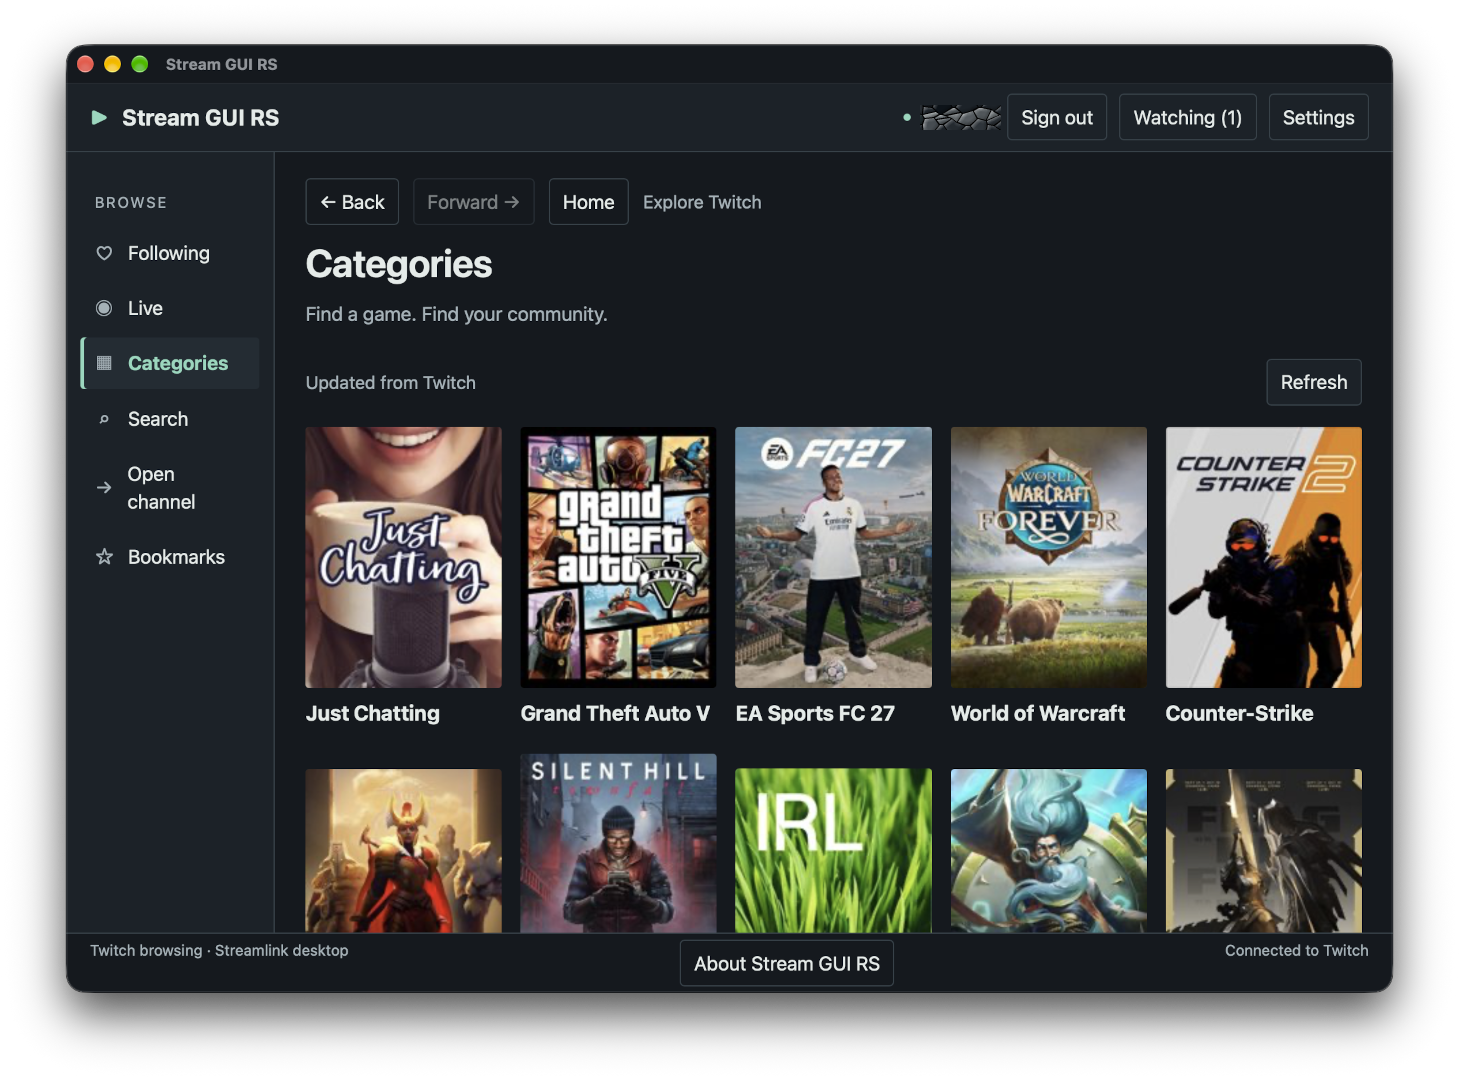Click the 'World of Warcraft' title text
1459x1080 pixels.
(x=1038, y=713)
